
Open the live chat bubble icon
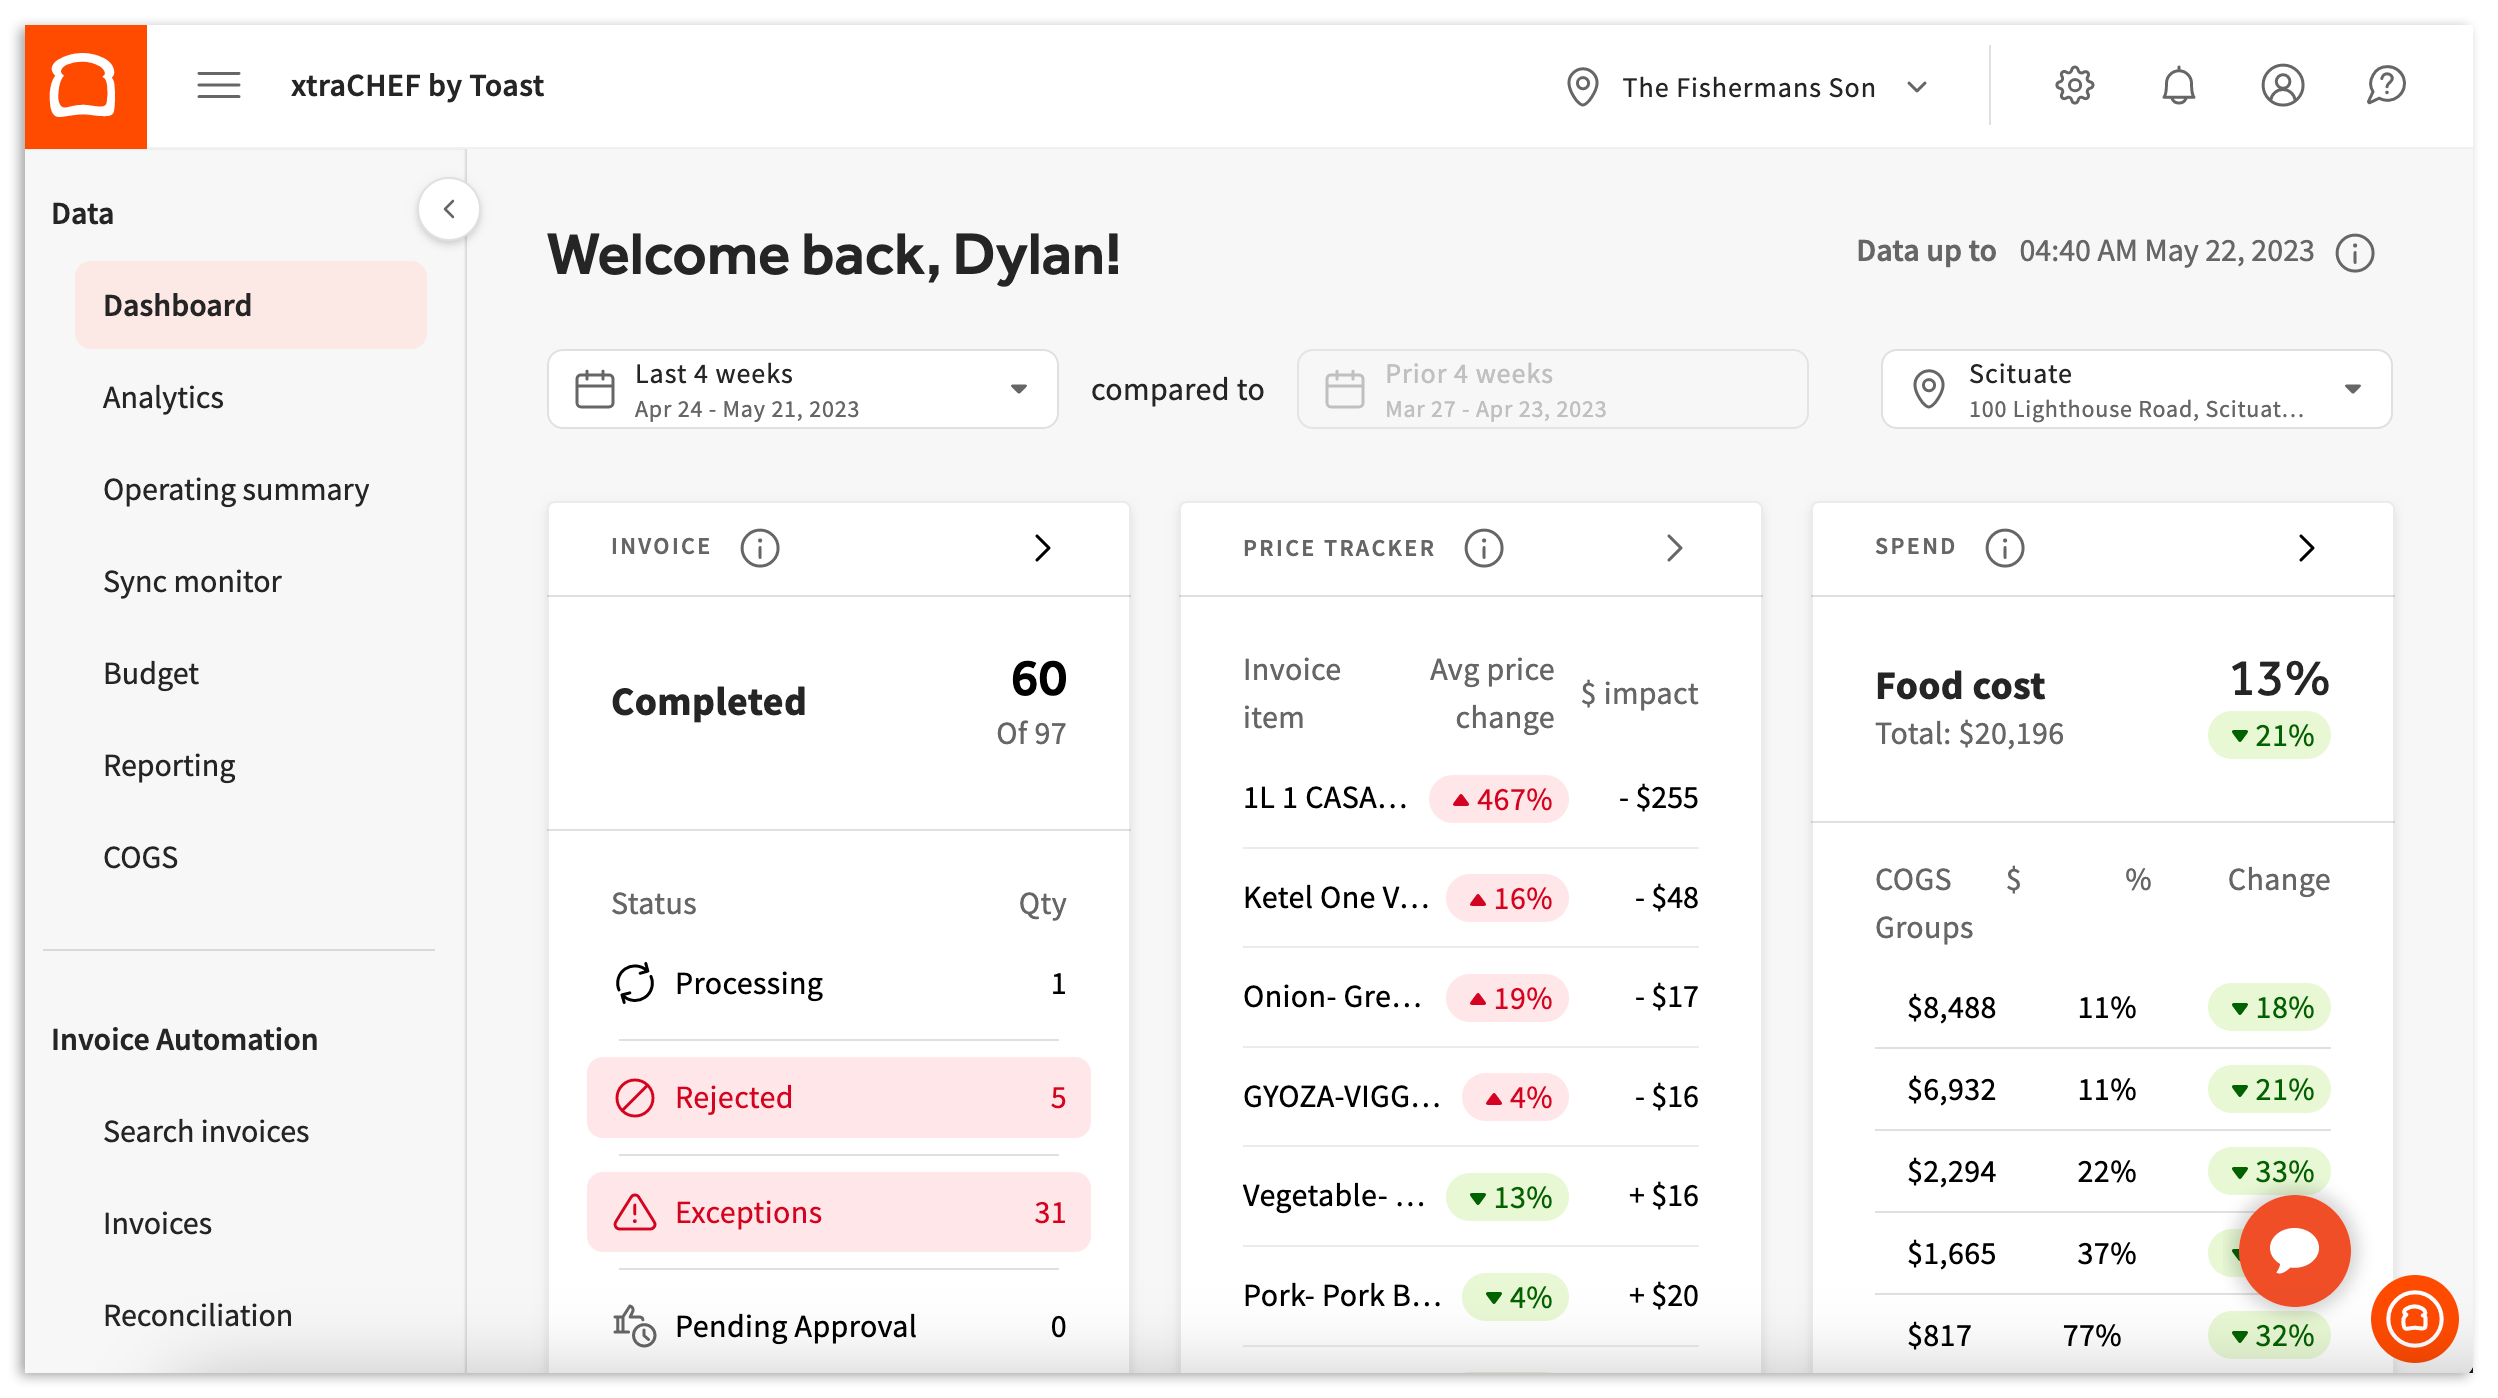pyautogui.click(x=2294, y=1250)
